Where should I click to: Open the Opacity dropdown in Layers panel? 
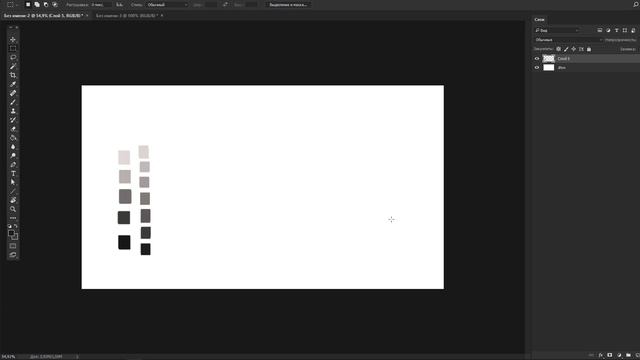[620, 40]
